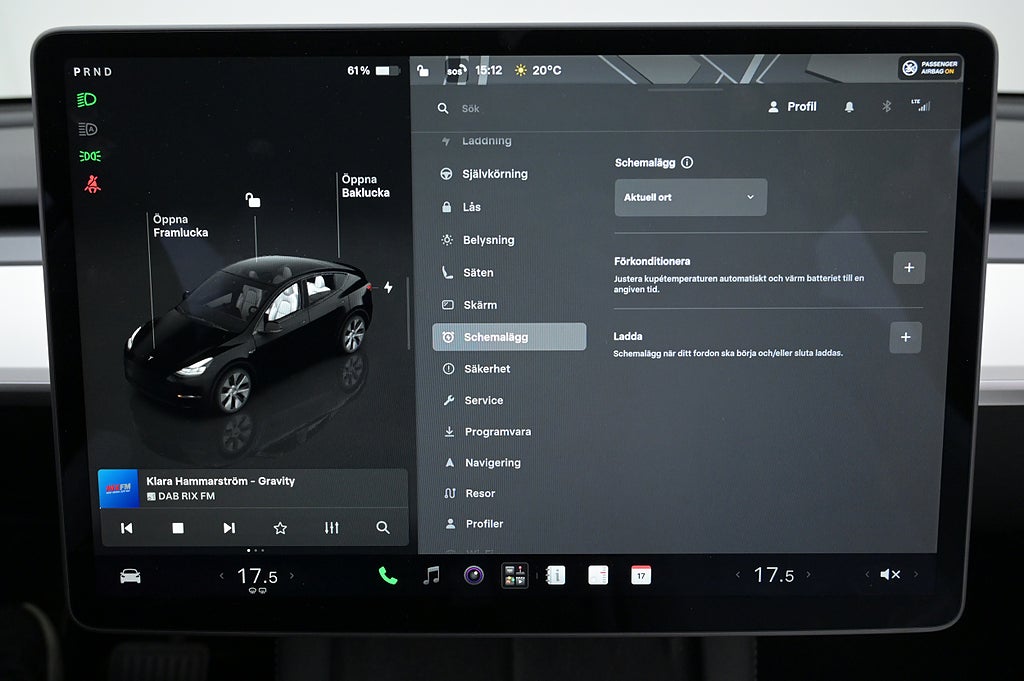Tap the car controls icon
The width and height of the screenshot is (1024, 681).
(x=130, y=576)
